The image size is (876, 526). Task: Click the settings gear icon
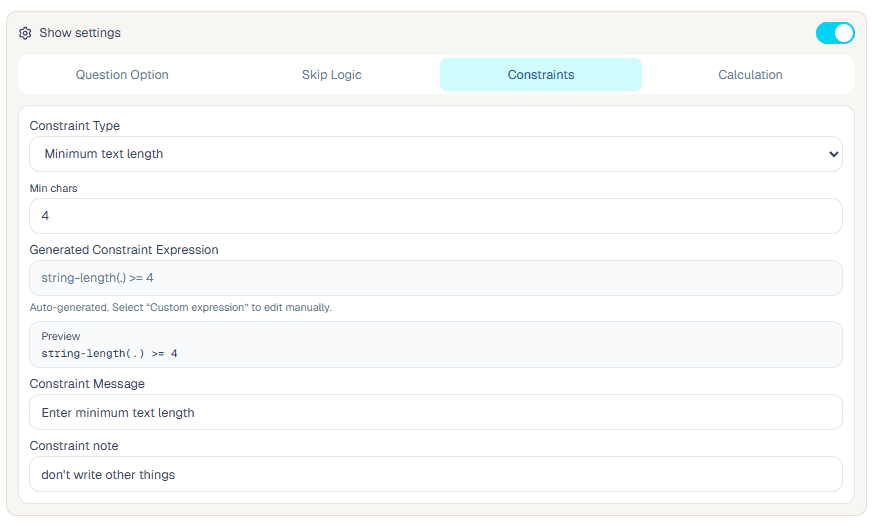25,33
